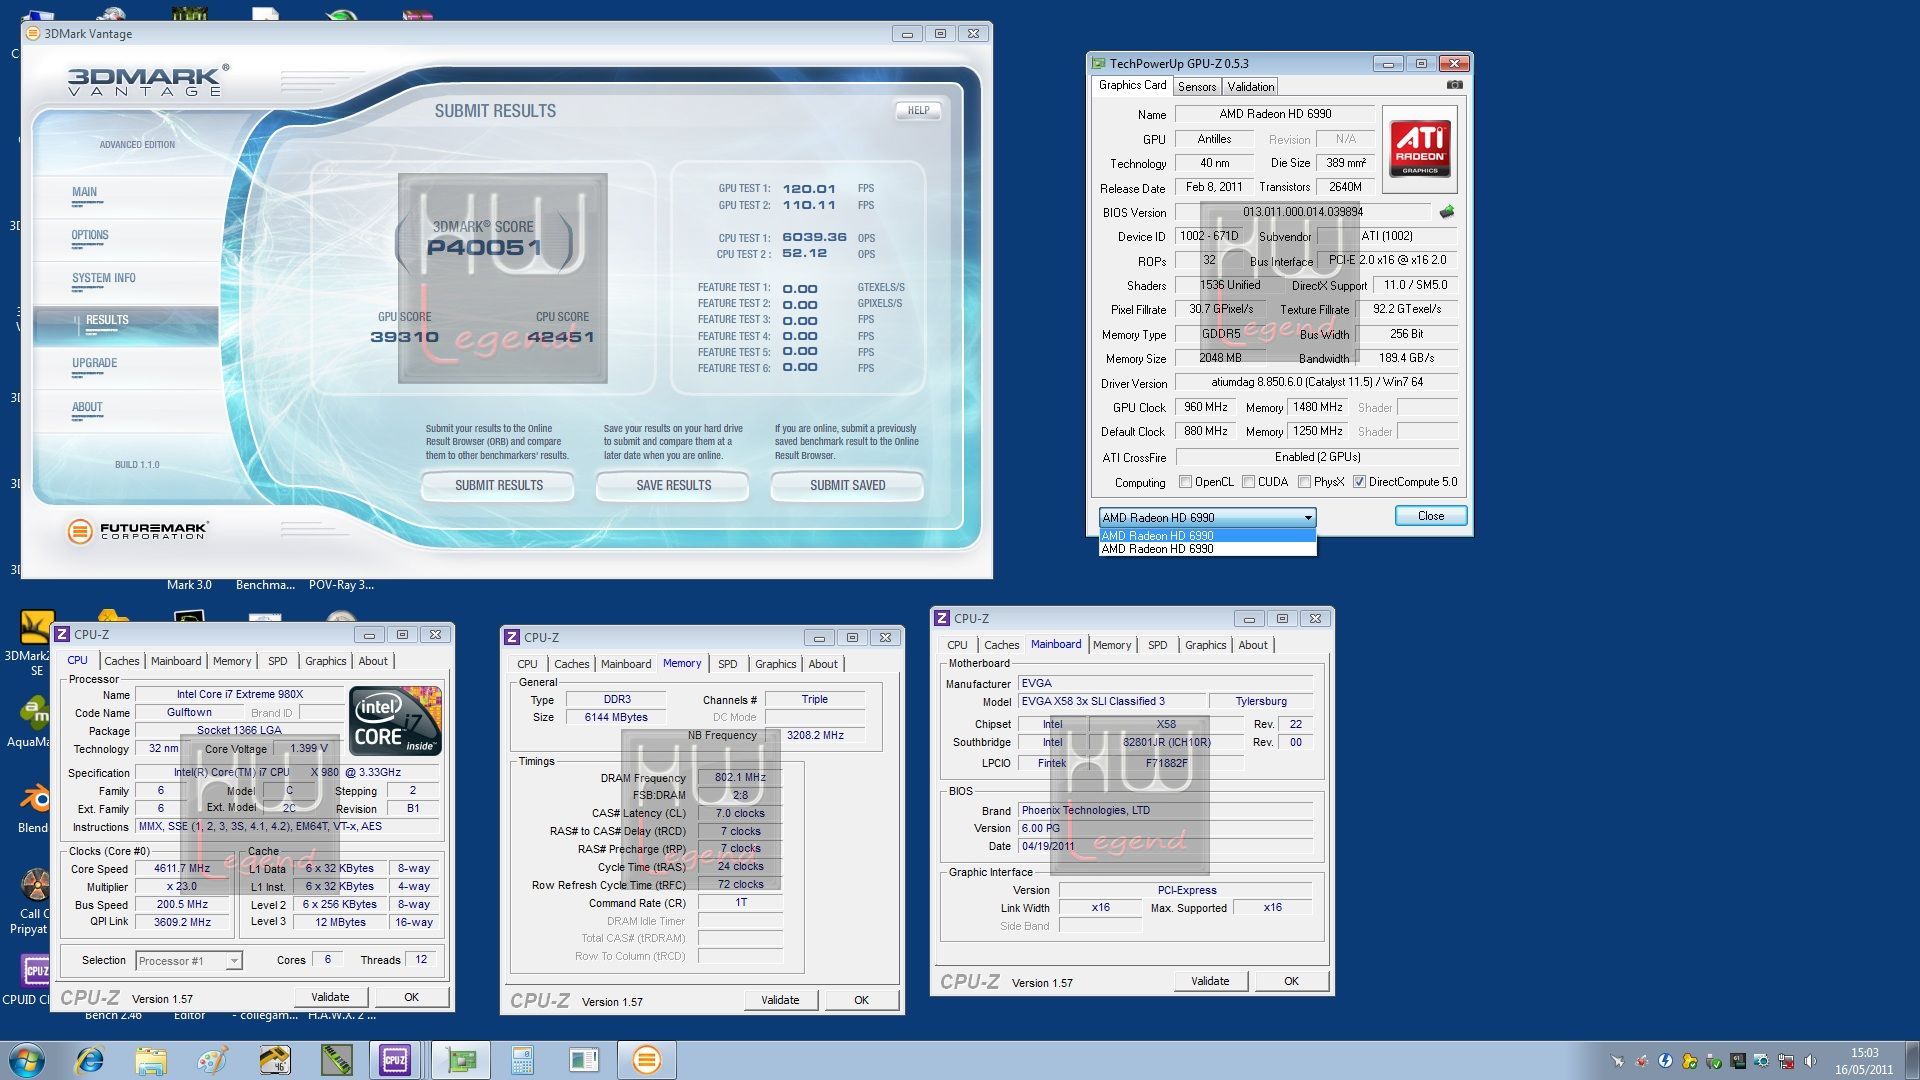This screenshot has width=1920, height=1080.
Task: Open the temperature monitor taskbar icon showing 46
Action: click(274, 1060)
